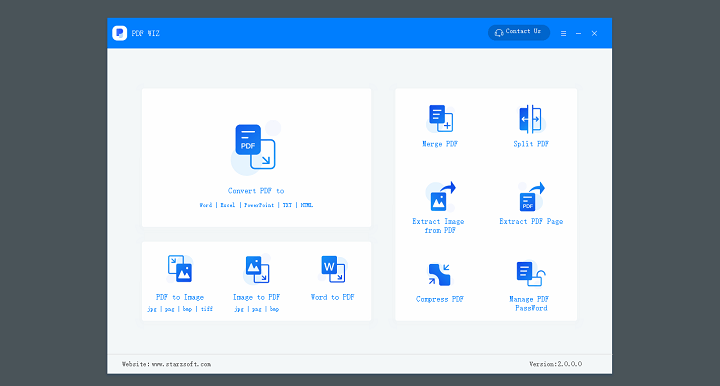Screen dimensions: 720x386
Task: Click the Image to PDF label
Action: [256, 297]
